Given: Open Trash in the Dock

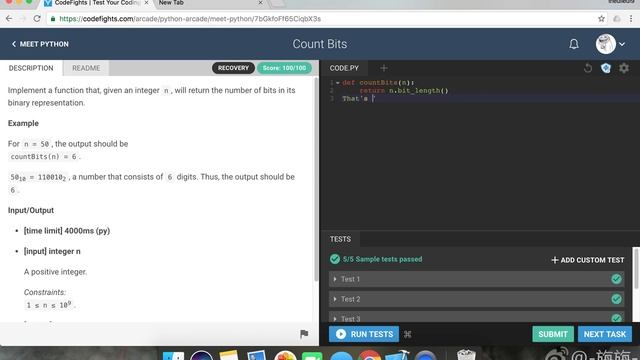Looking at the screenshot, I should (x=466, y=355).
